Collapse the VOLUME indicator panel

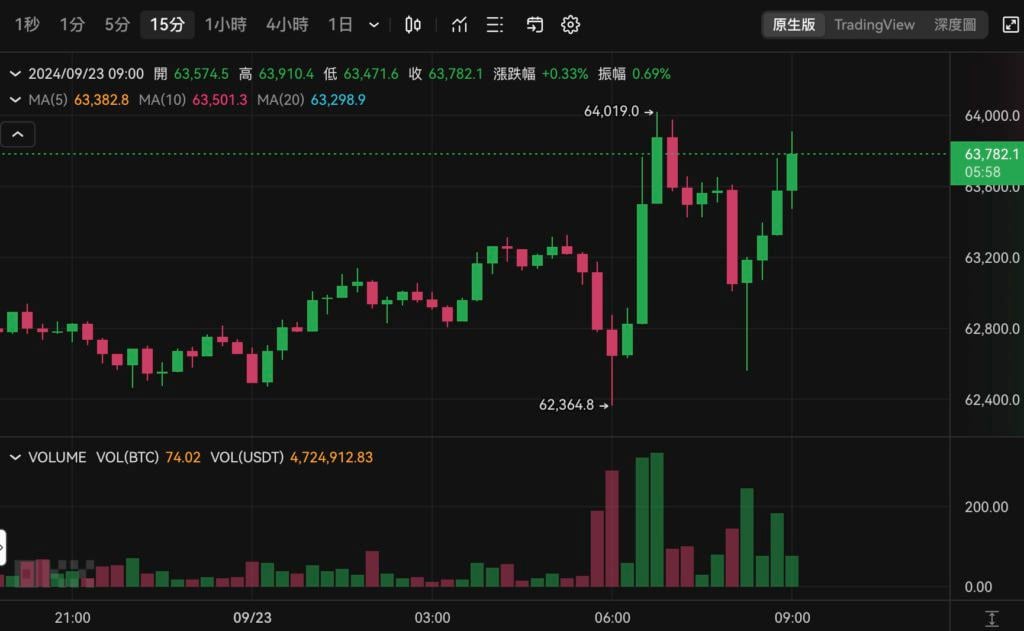coord(15,457)
